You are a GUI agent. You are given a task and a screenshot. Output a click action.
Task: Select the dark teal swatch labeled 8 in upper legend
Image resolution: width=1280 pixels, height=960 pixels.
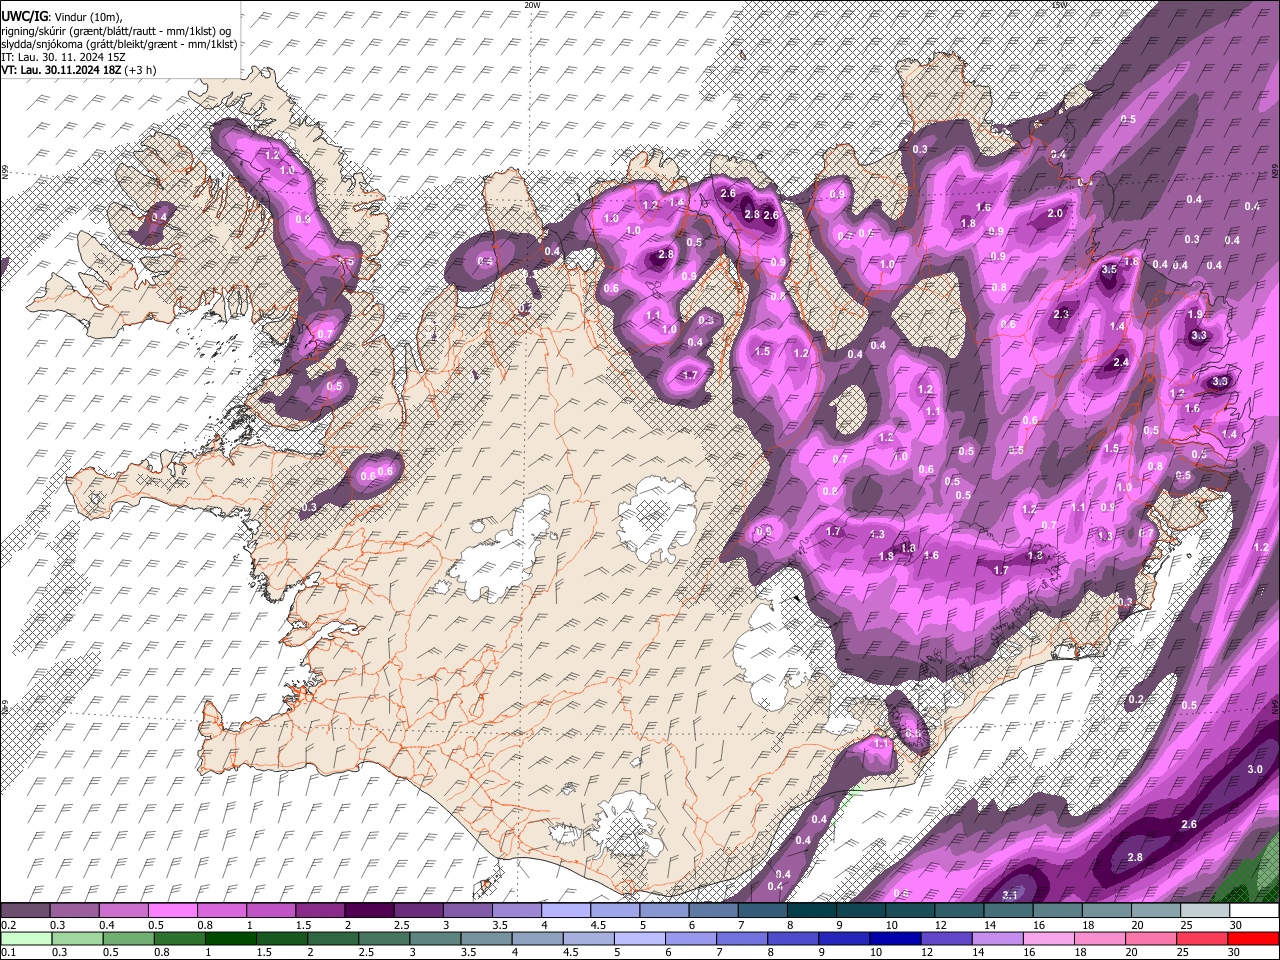click(x=812, y=911)
